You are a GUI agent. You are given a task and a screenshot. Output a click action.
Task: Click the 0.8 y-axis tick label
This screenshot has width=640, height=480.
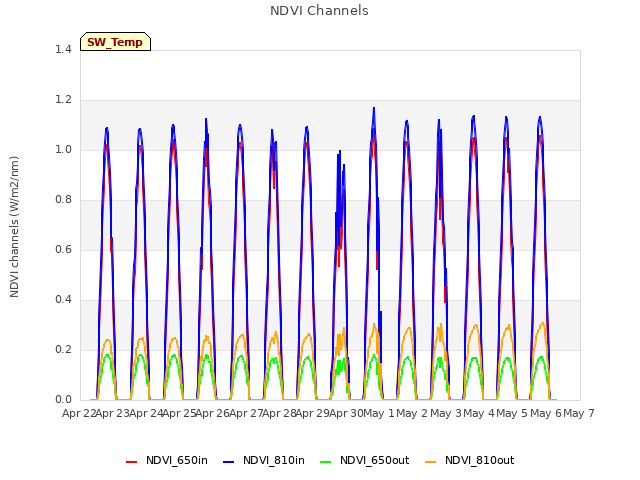(x=63, y=200)
